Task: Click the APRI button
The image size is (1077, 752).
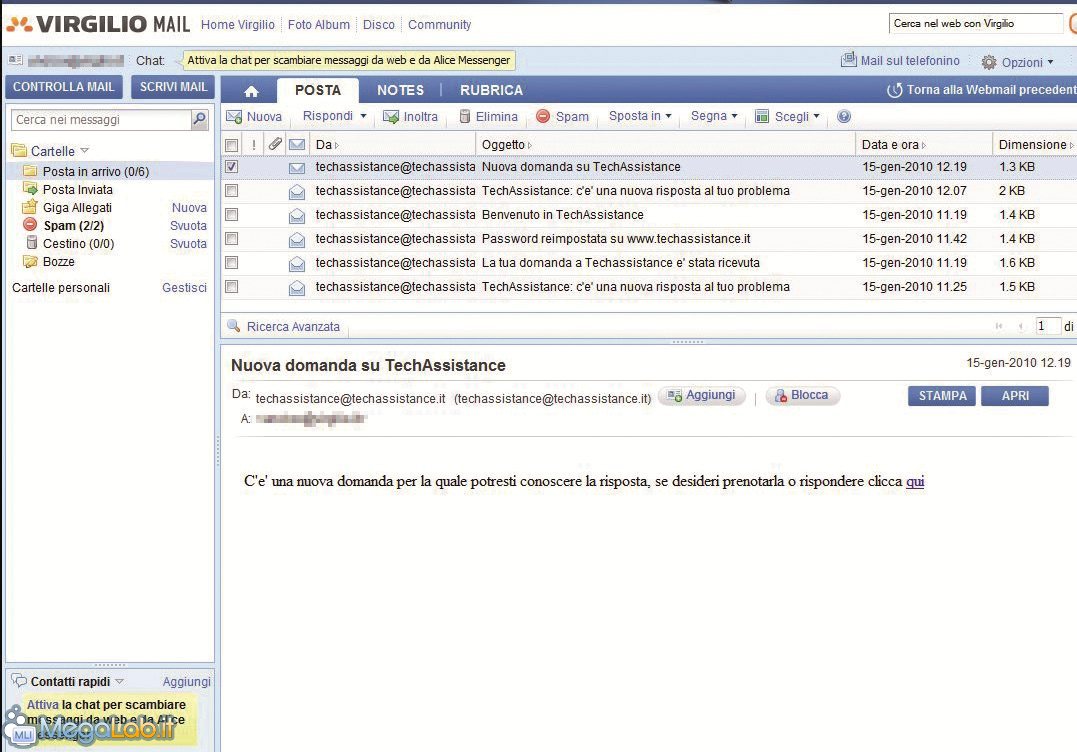Action: [x=1014, y=396]
